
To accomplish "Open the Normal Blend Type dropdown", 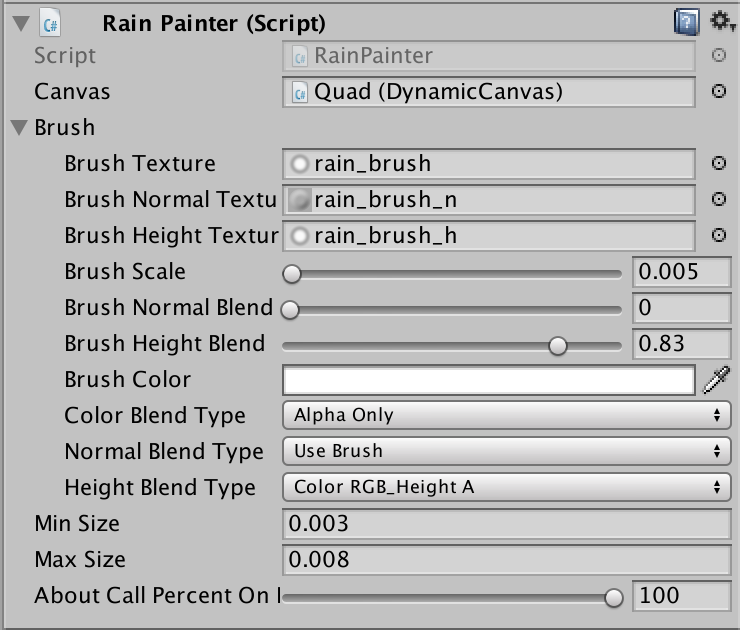I will point(506,451).
